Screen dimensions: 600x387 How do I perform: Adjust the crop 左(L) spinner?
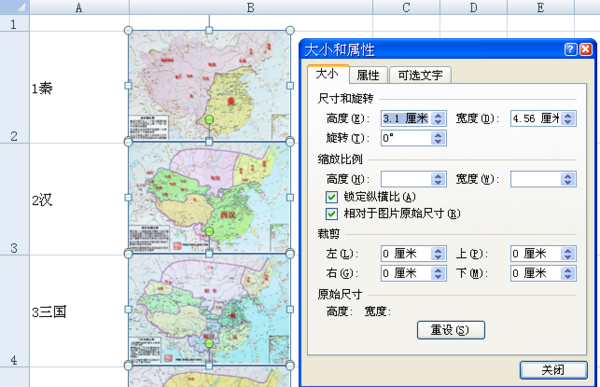439,253
